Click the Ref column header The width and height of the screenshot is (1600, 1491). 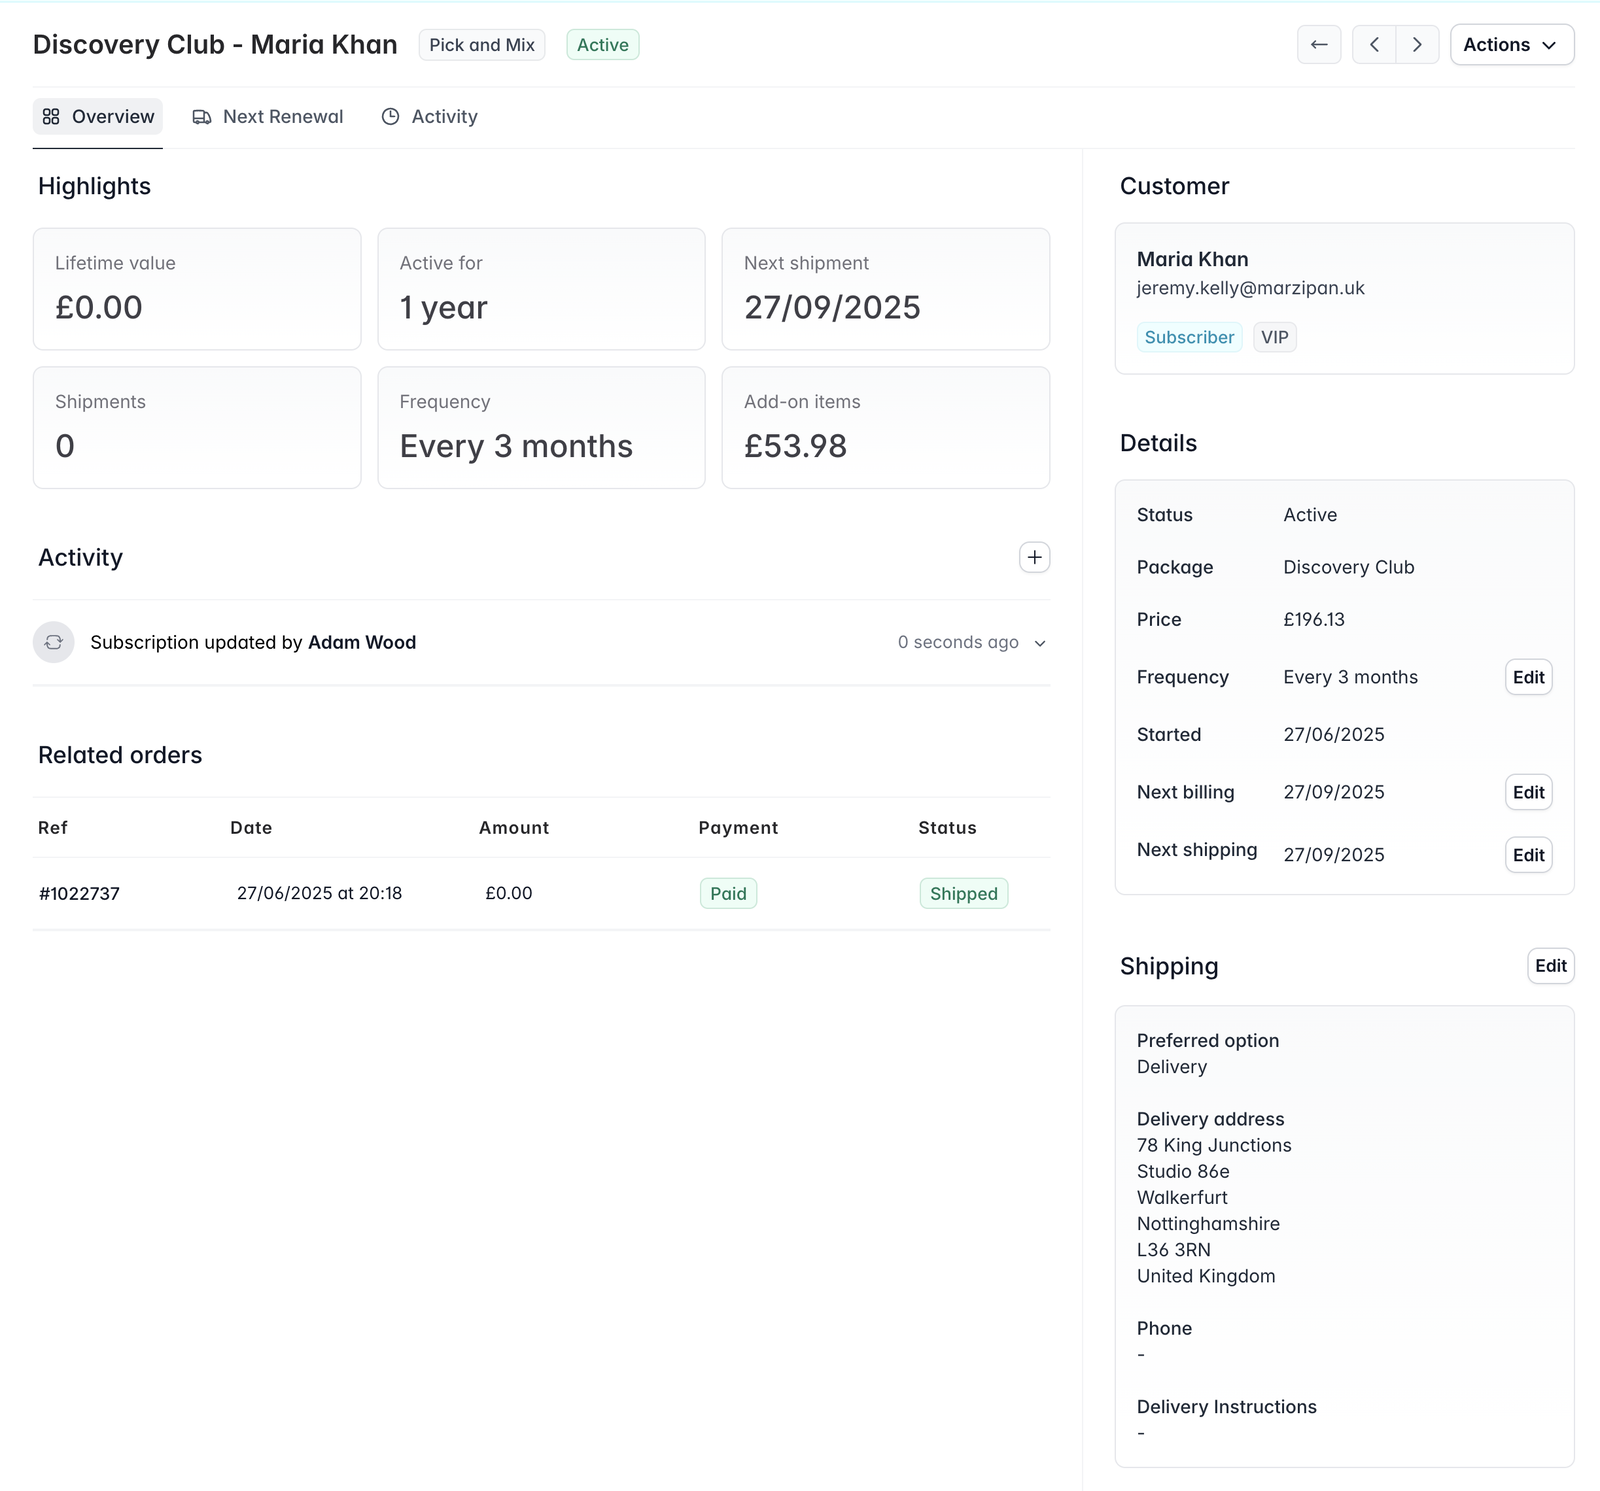tap(53, 828)
